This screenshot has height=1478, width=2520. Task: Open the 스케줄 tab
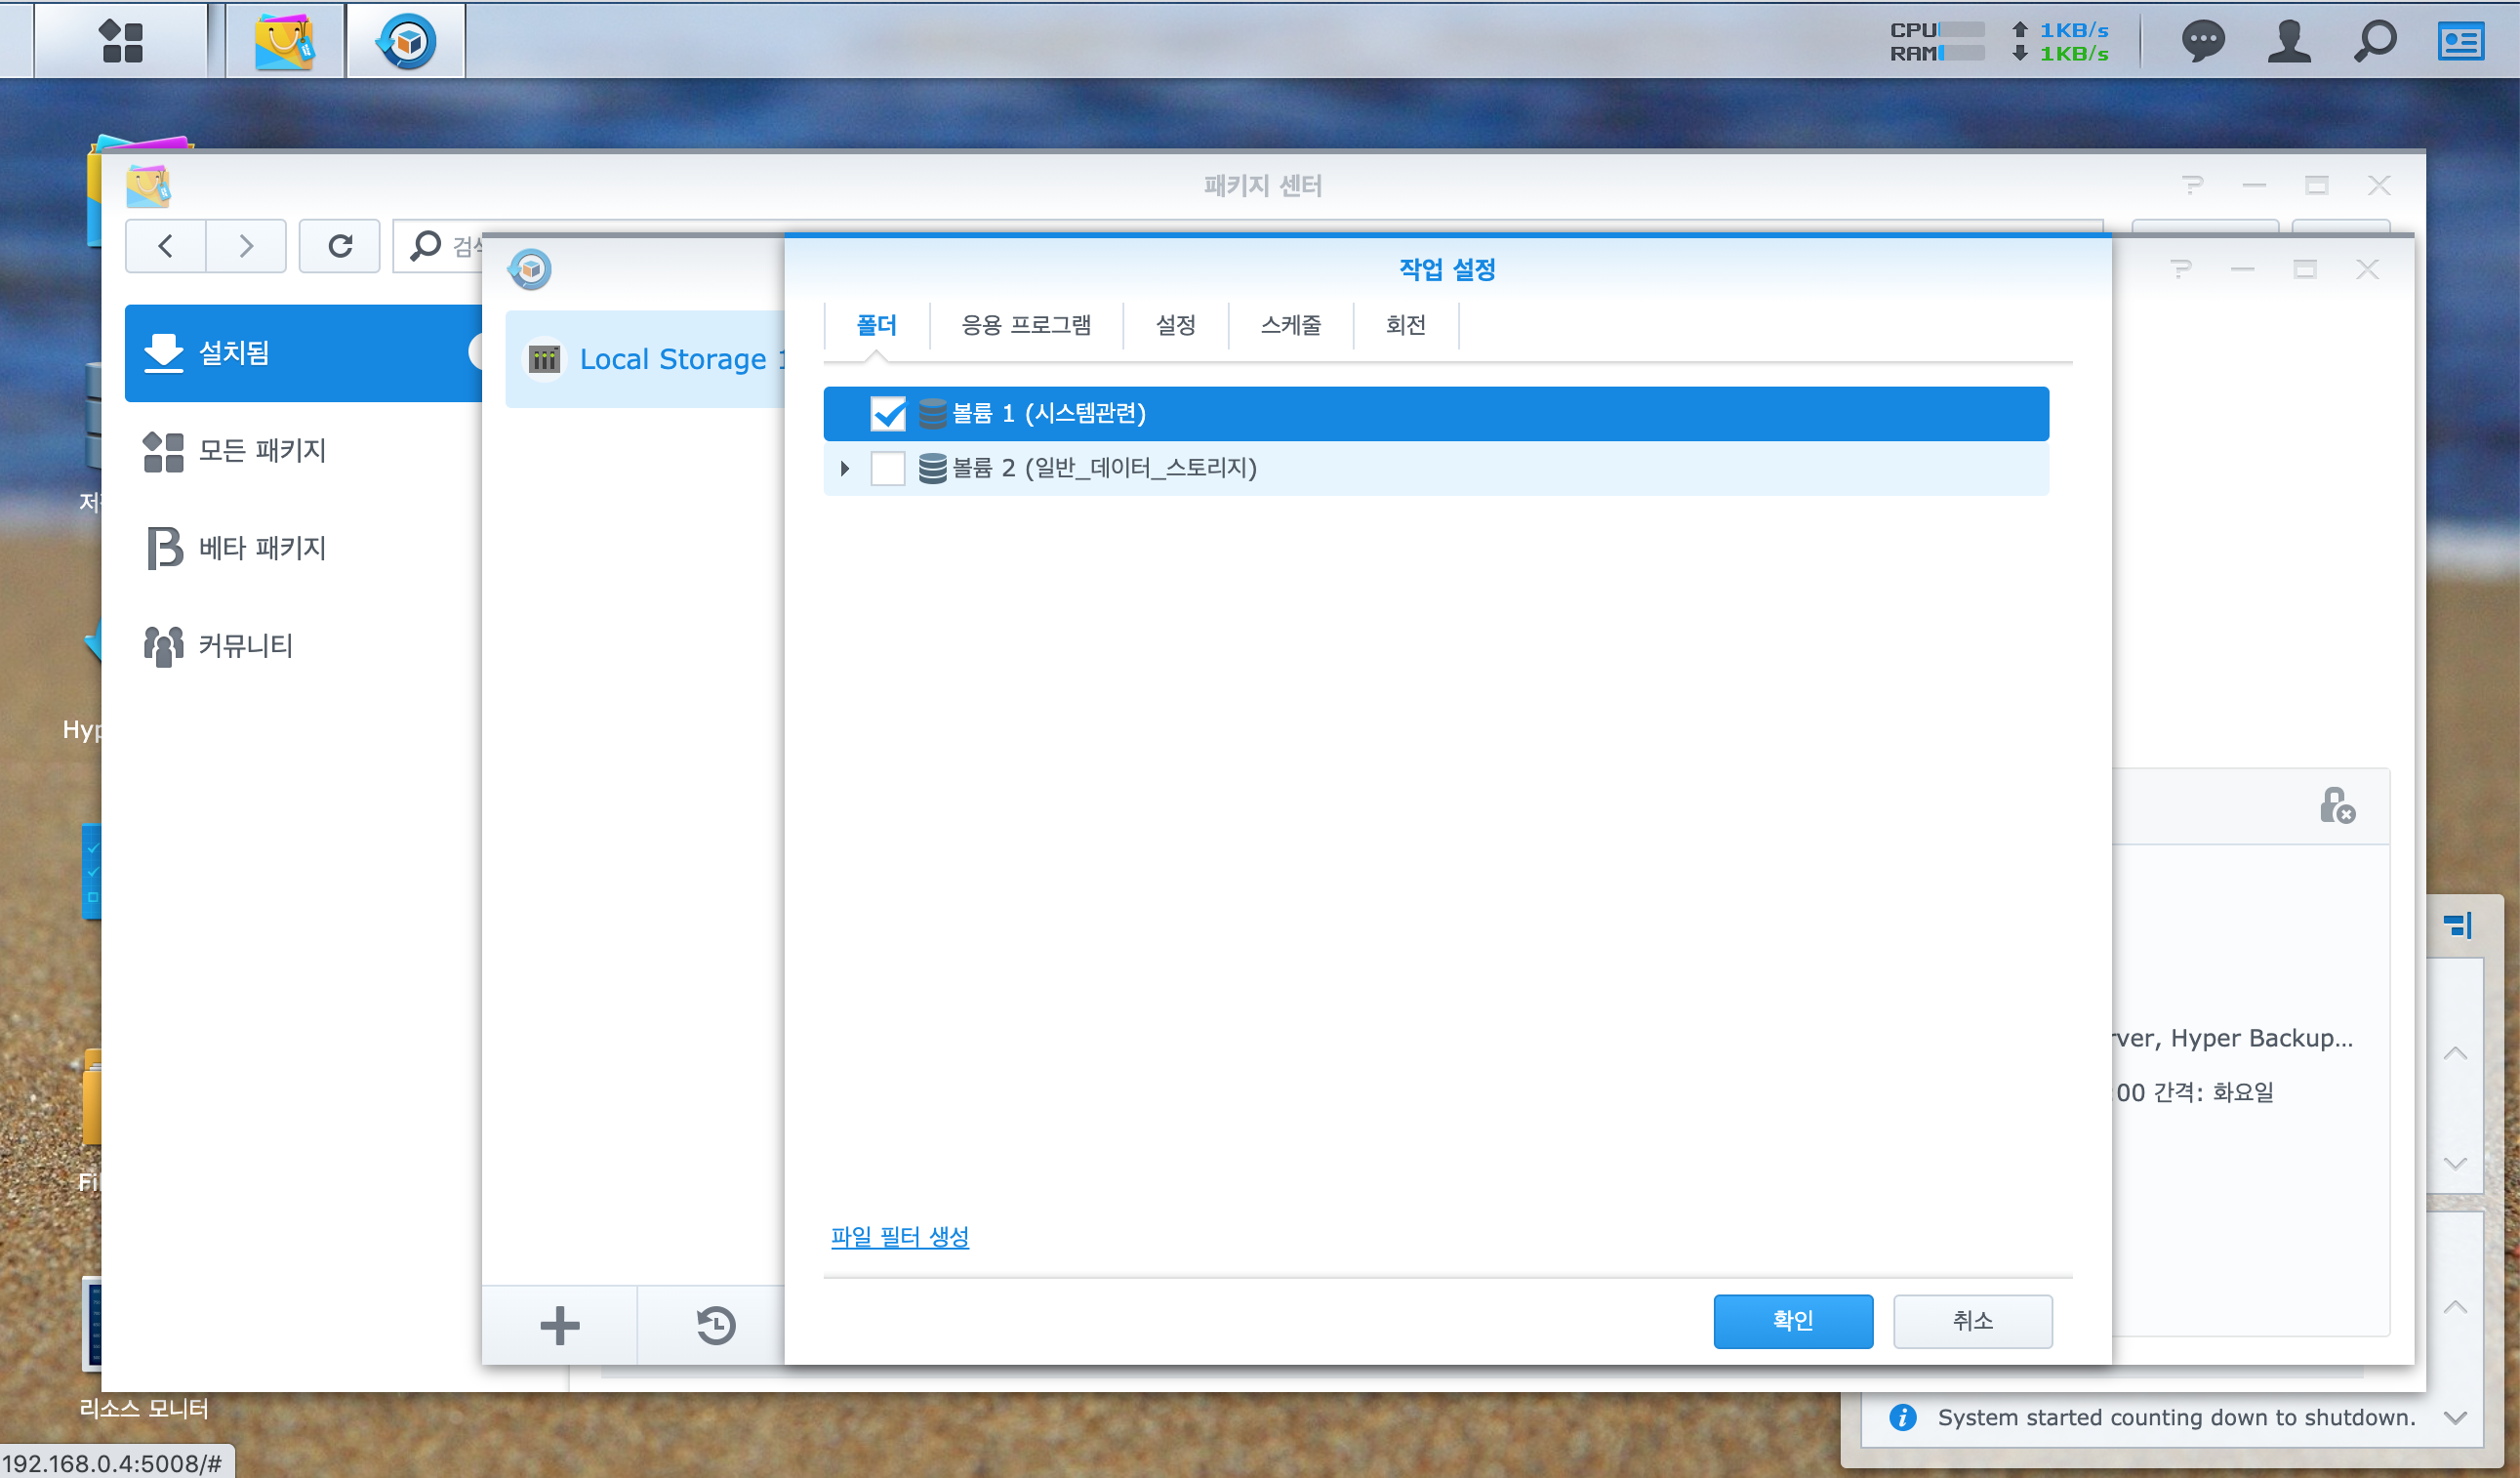pyautogui.click(x=1290, y=325)
